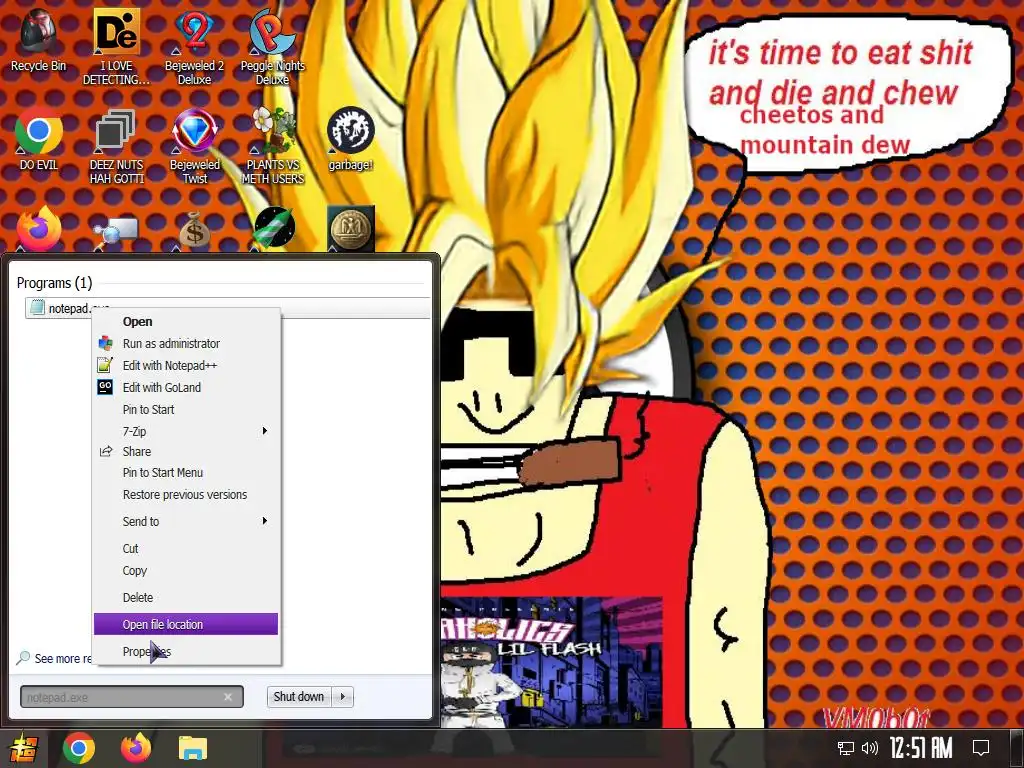Expand the Send to submenu

tap(185, 521)
